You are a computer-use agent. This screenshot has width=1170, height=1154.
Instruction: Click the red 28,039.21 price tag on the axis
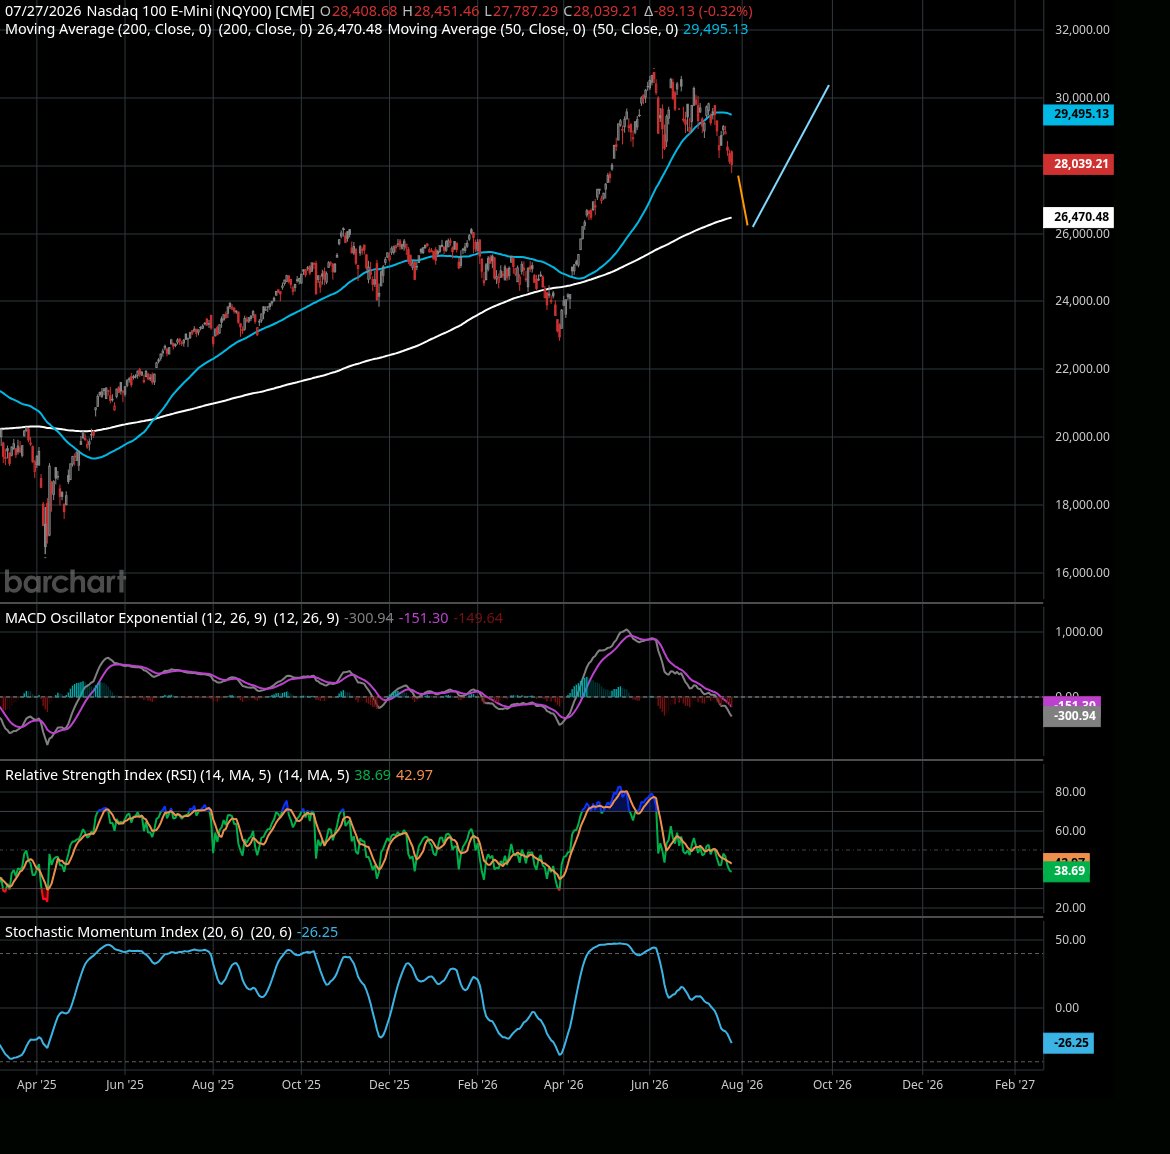coord(1078,164)
